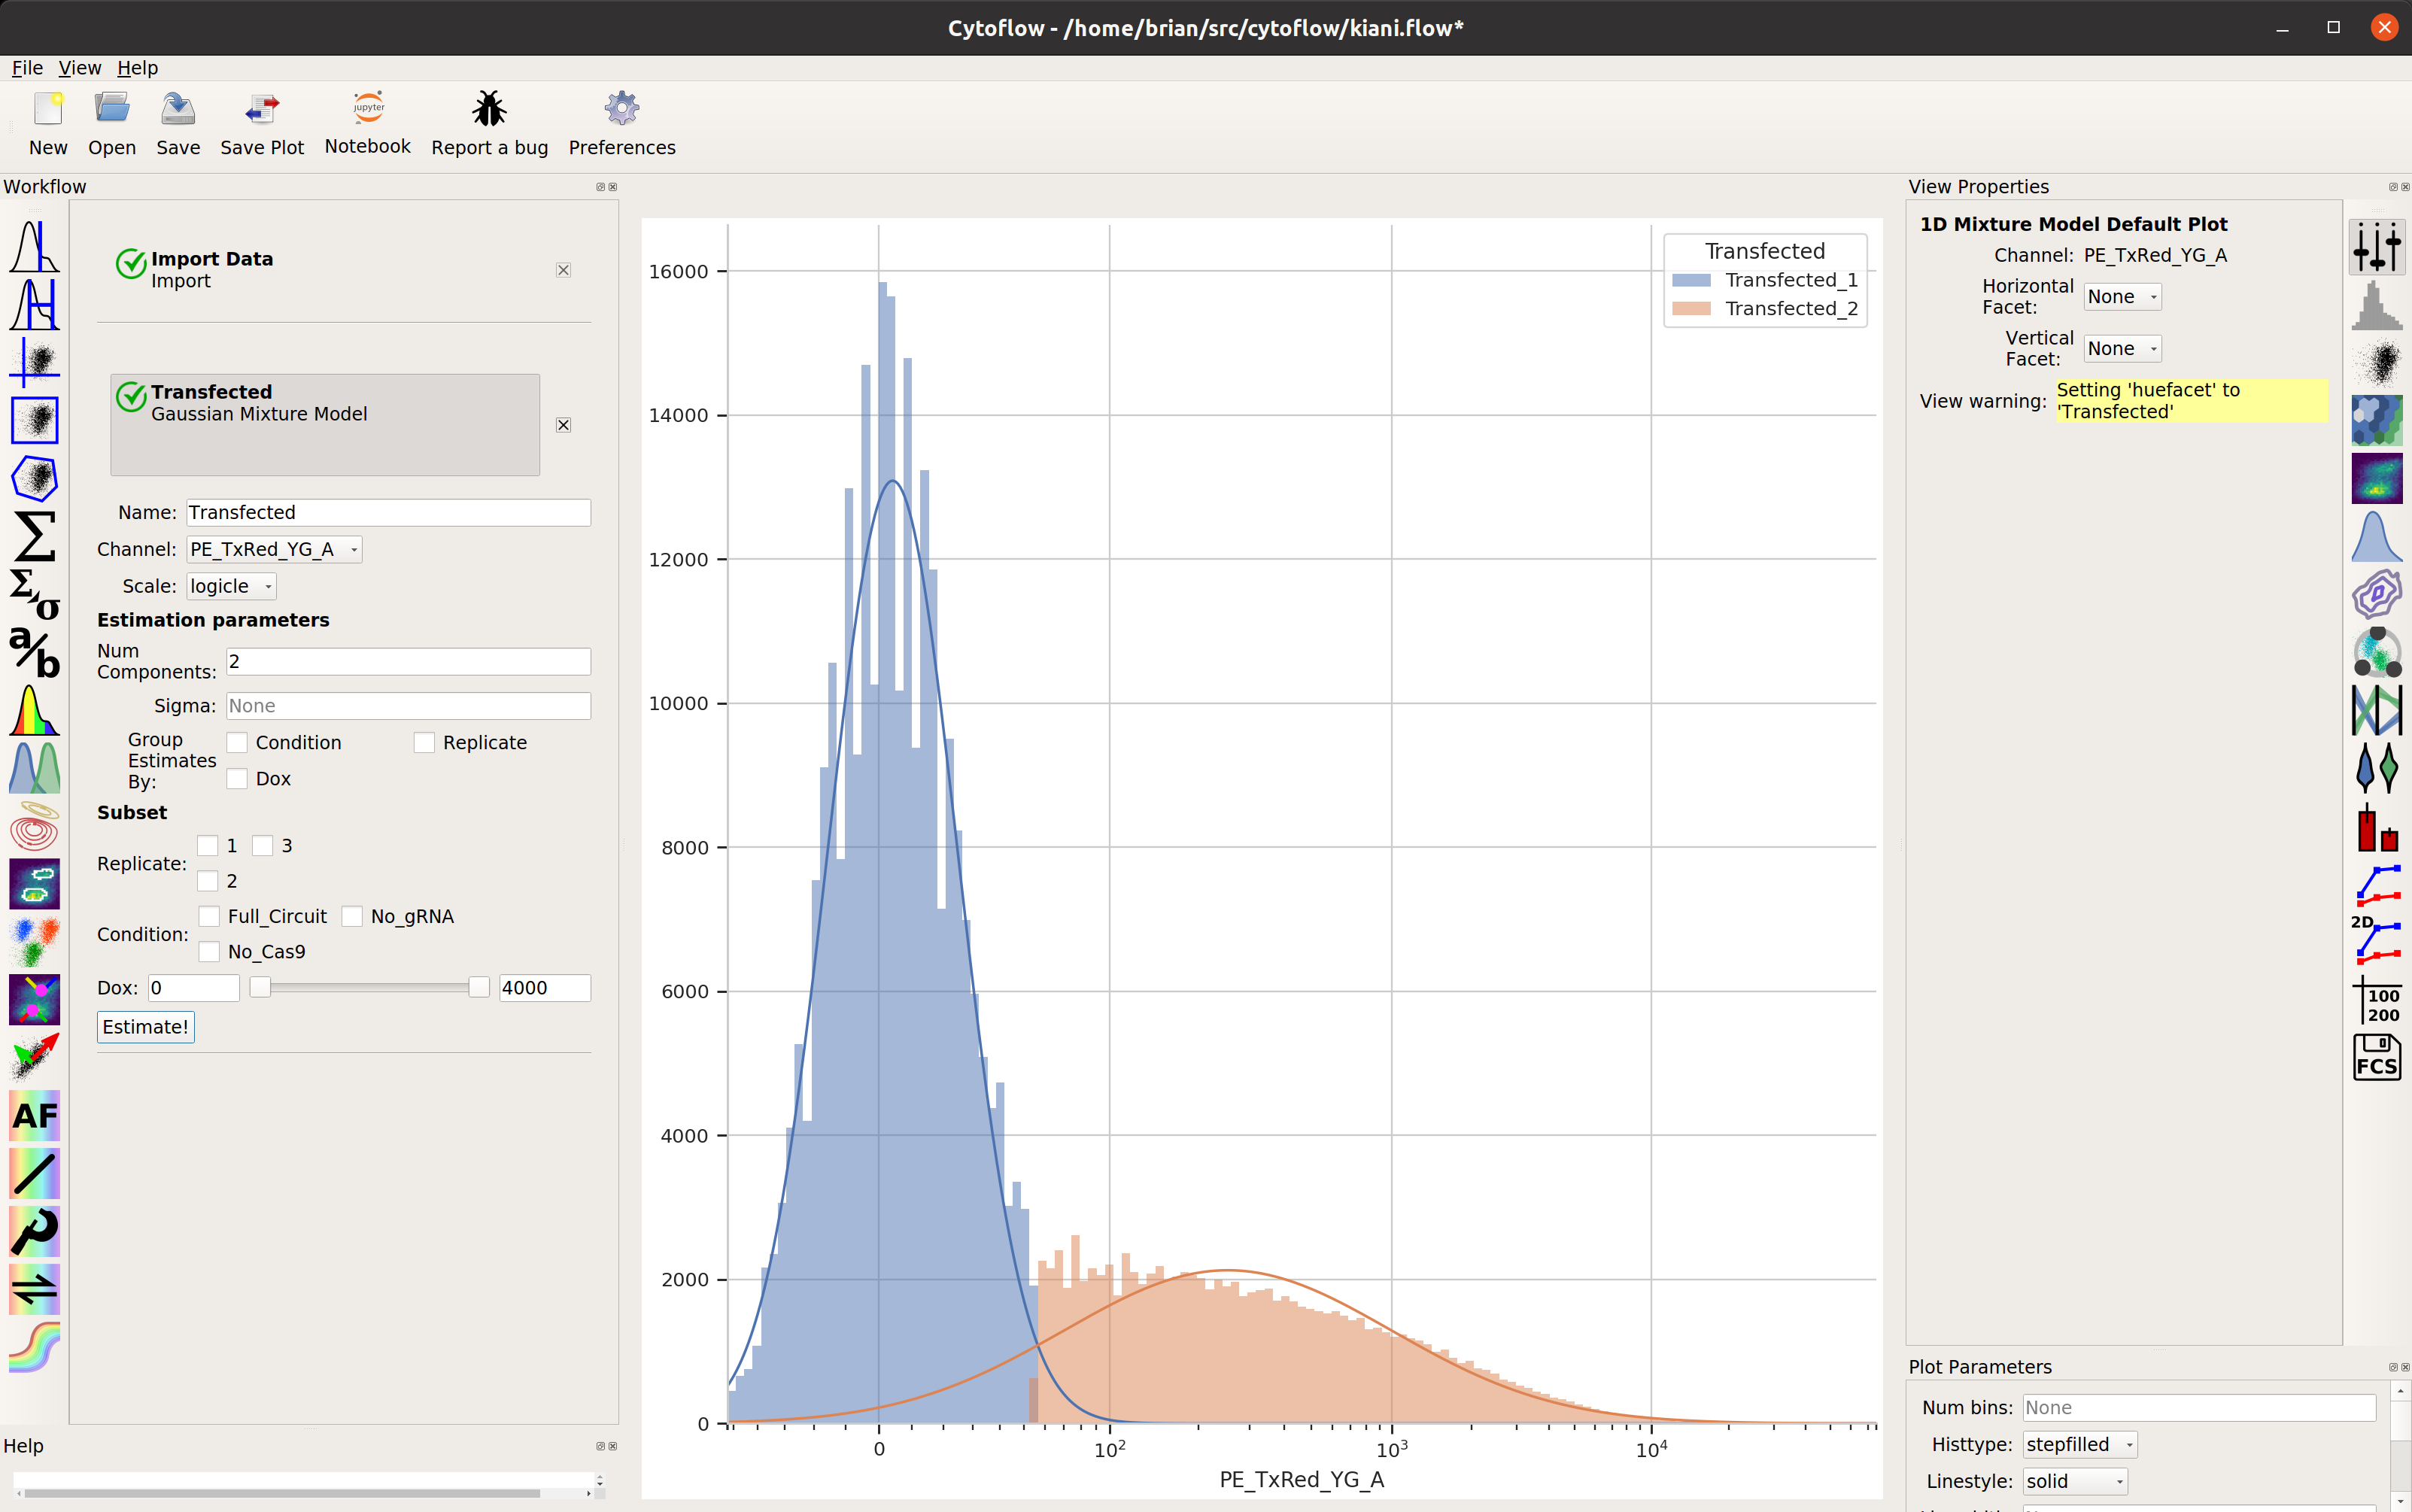Click the Notebook Jupyter toolbar icon
This screenshot has width=2412, height=1512.
368,107
